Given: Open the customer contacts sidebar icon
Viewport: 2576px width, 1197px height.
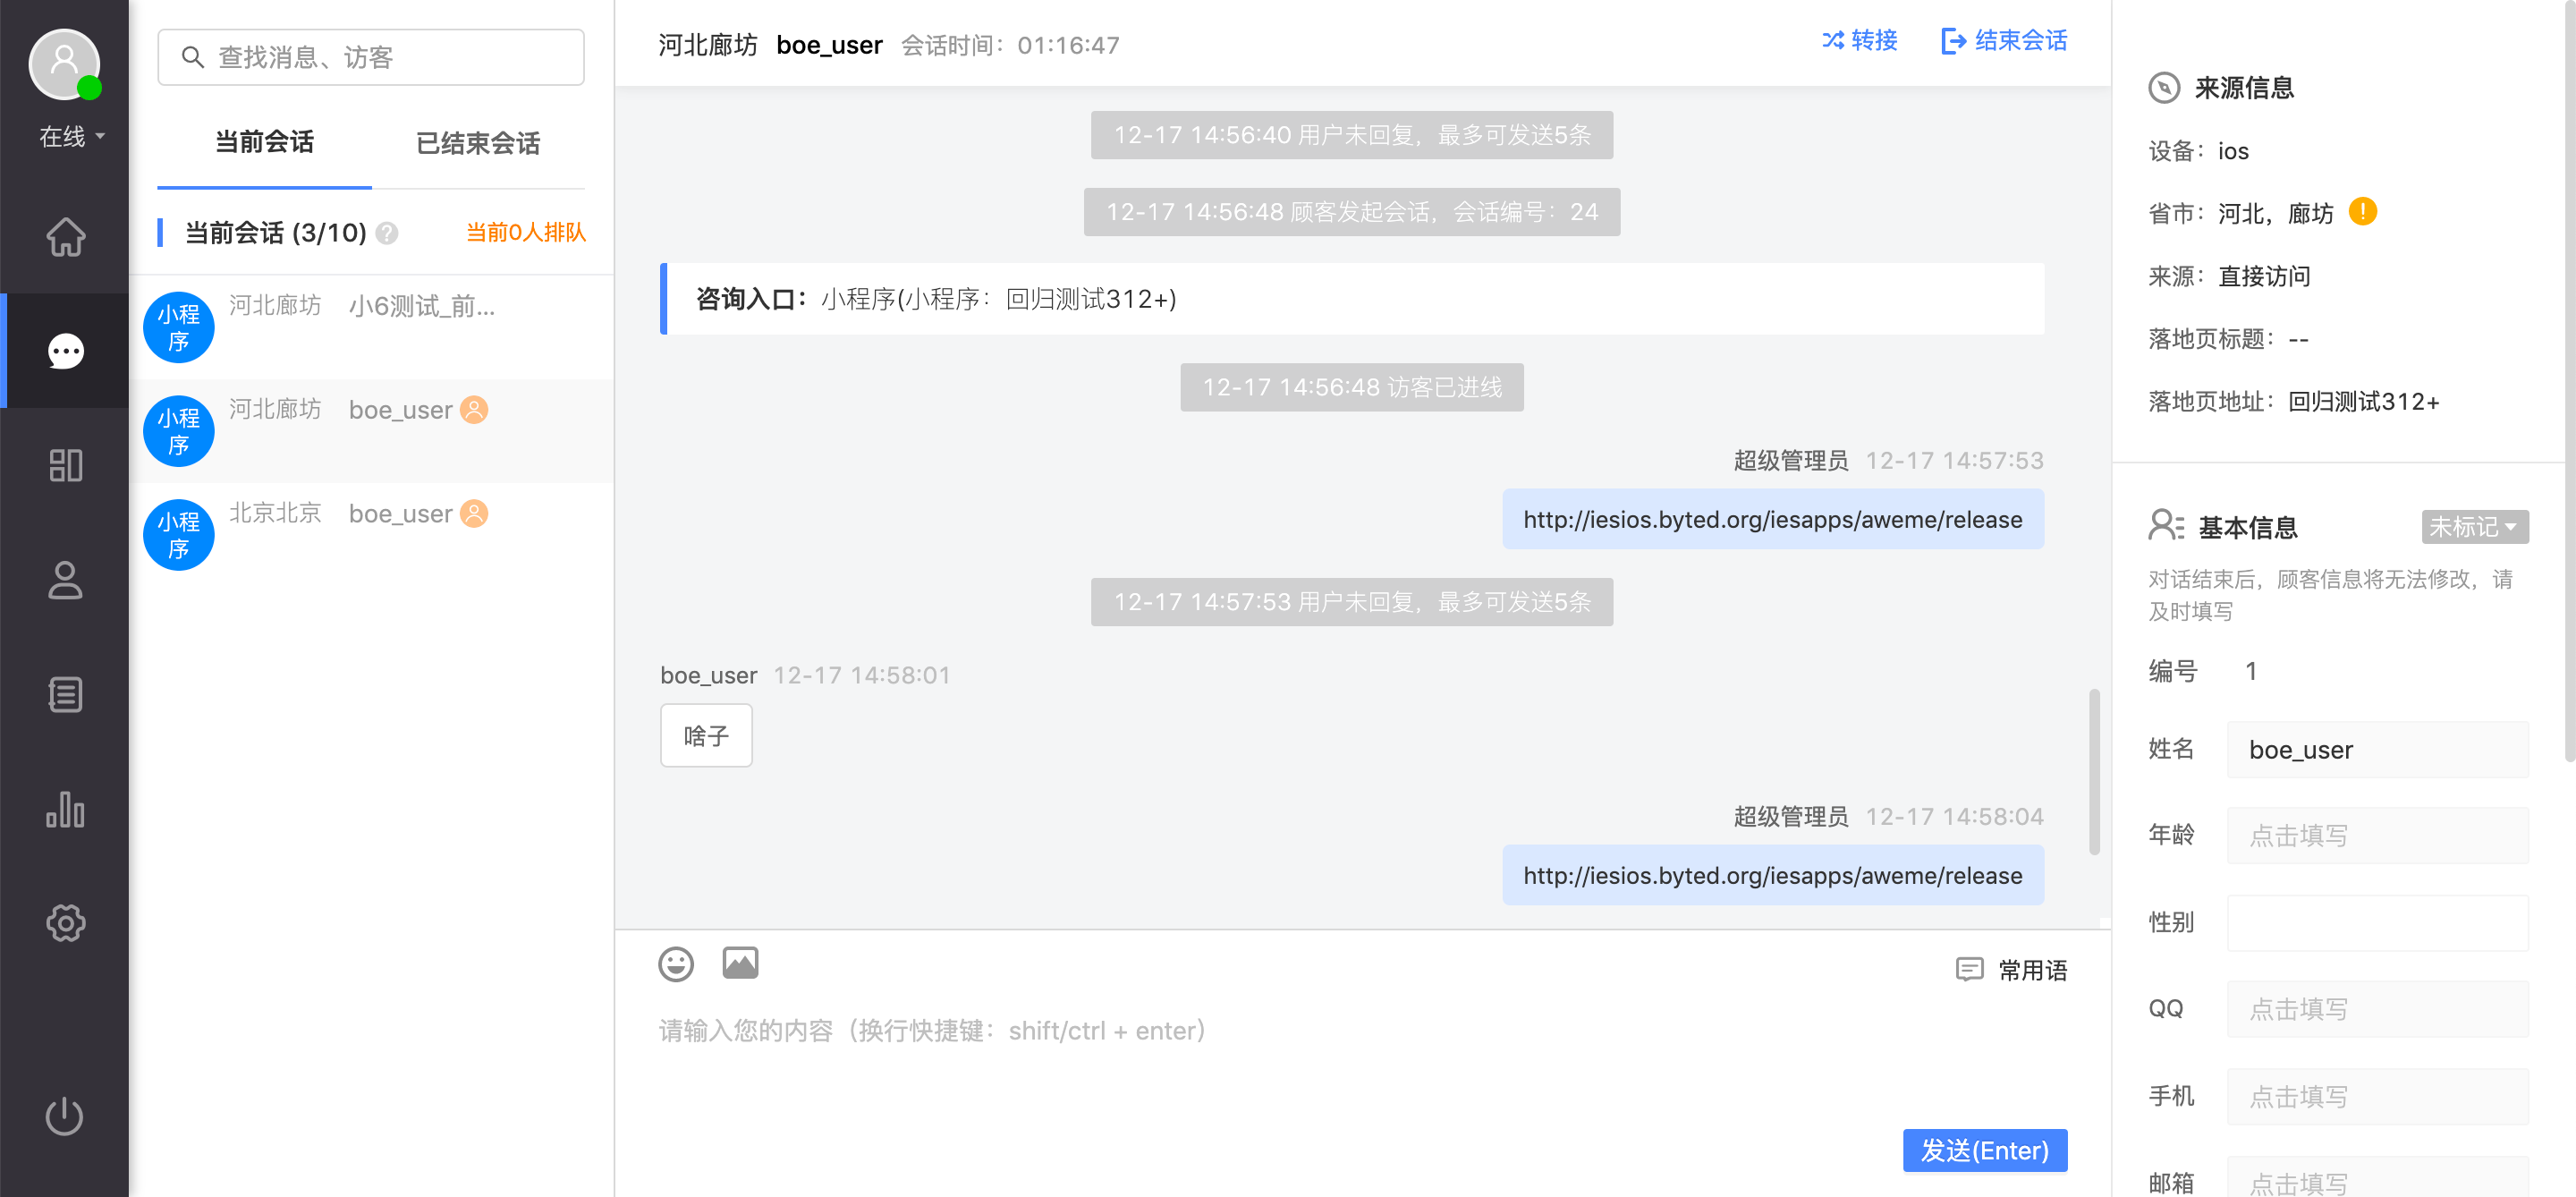Looking at the screenshot, I should pos(65,580).
